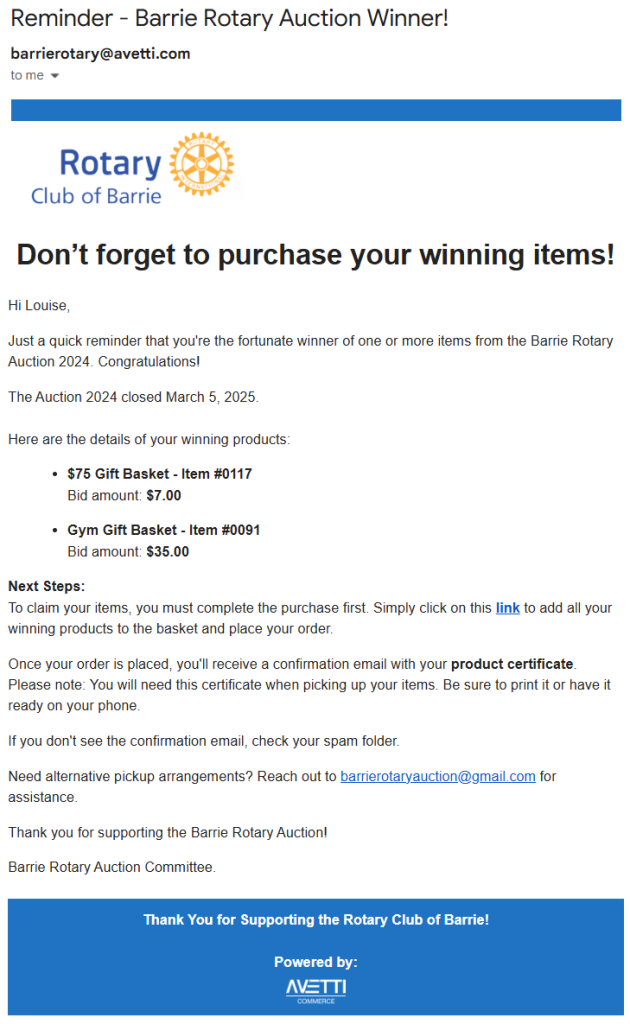Click "Barrie Rotary Auction Committee" signature

pyautogui.click(x=112, y=867)
